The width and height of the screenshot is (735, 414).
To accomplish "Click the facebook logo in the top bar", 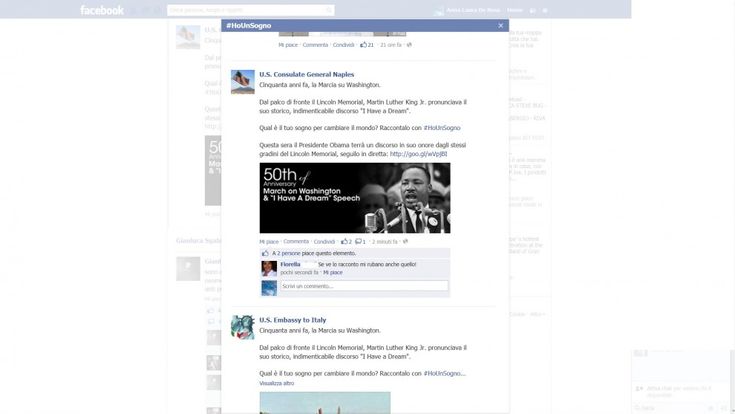I will 102,10.
